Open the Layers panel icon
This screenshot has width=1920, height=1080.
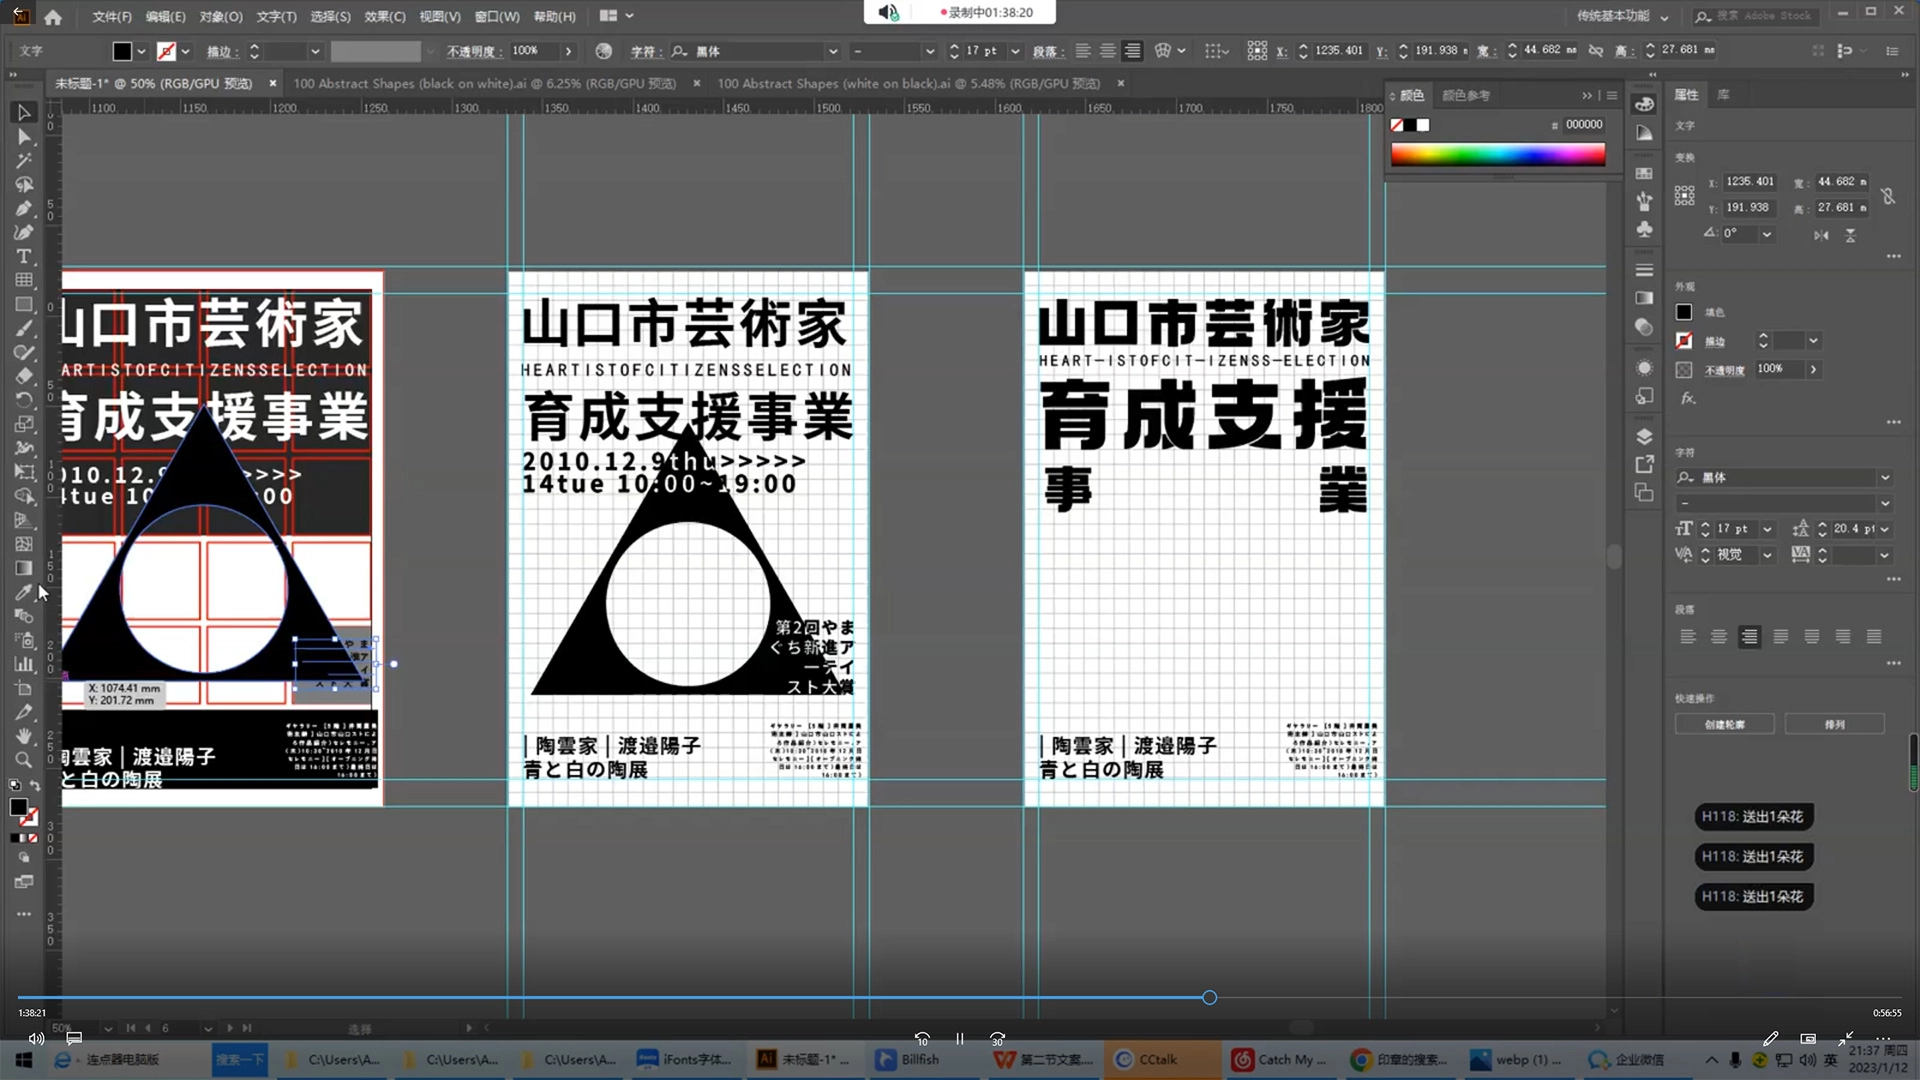[x=1644, y=437]
